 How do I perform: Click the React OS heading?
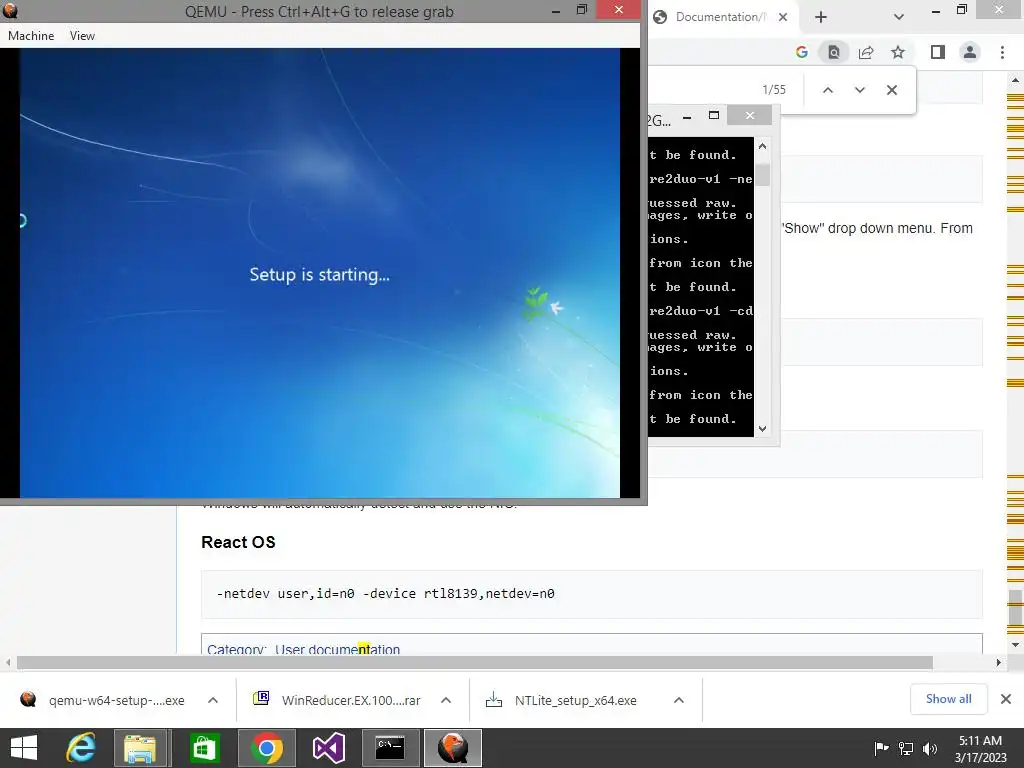238,542
